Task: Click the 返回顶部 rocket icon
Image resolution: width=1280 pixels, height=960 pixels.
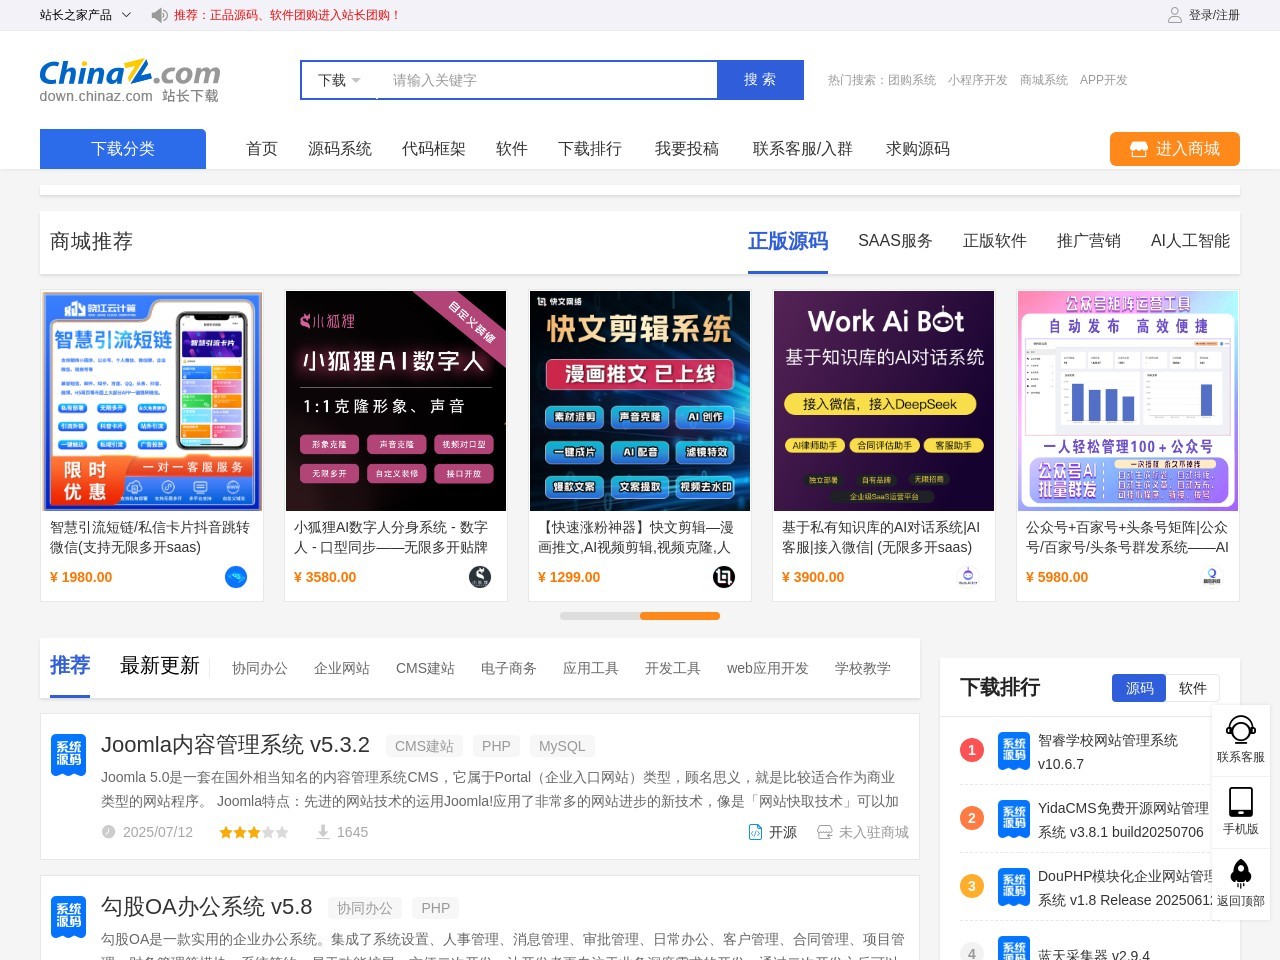Action: [1241, 874]
